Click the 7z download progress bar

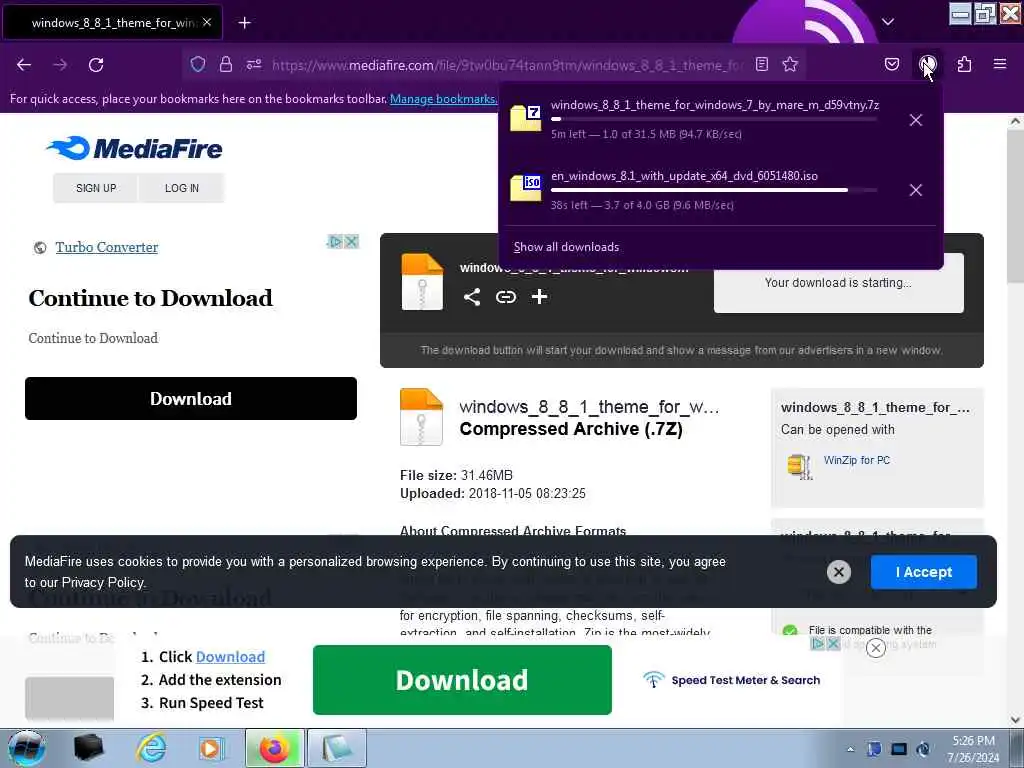pyautogui.click(x=714, y=119)
